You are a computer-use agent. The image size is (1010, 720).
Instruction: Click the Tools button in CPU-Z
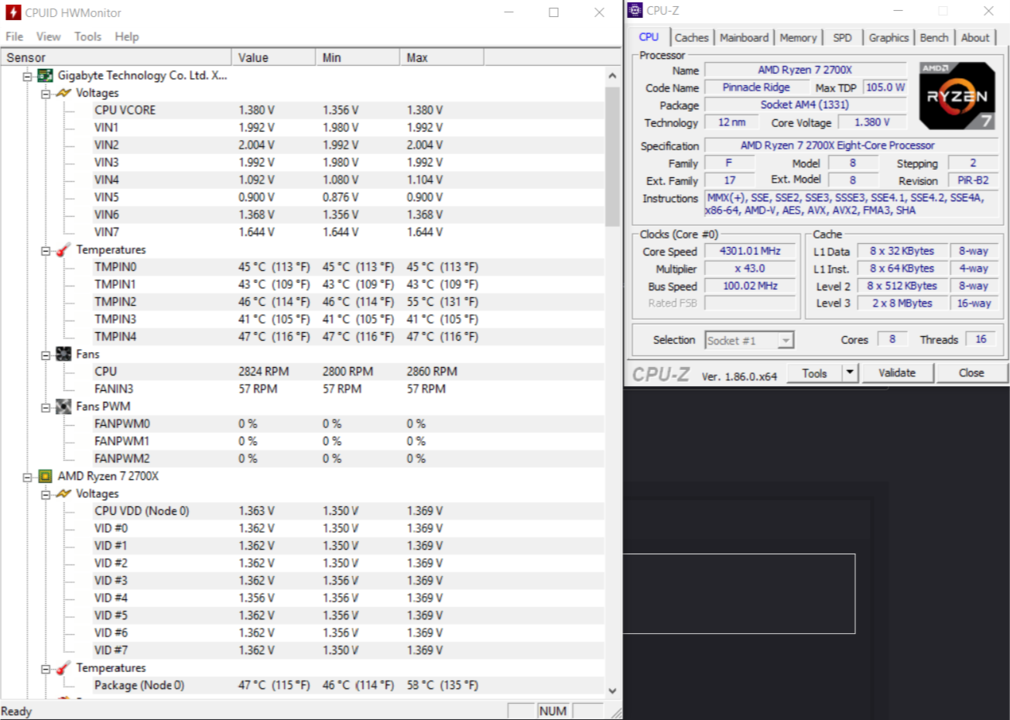pos(814,373)
